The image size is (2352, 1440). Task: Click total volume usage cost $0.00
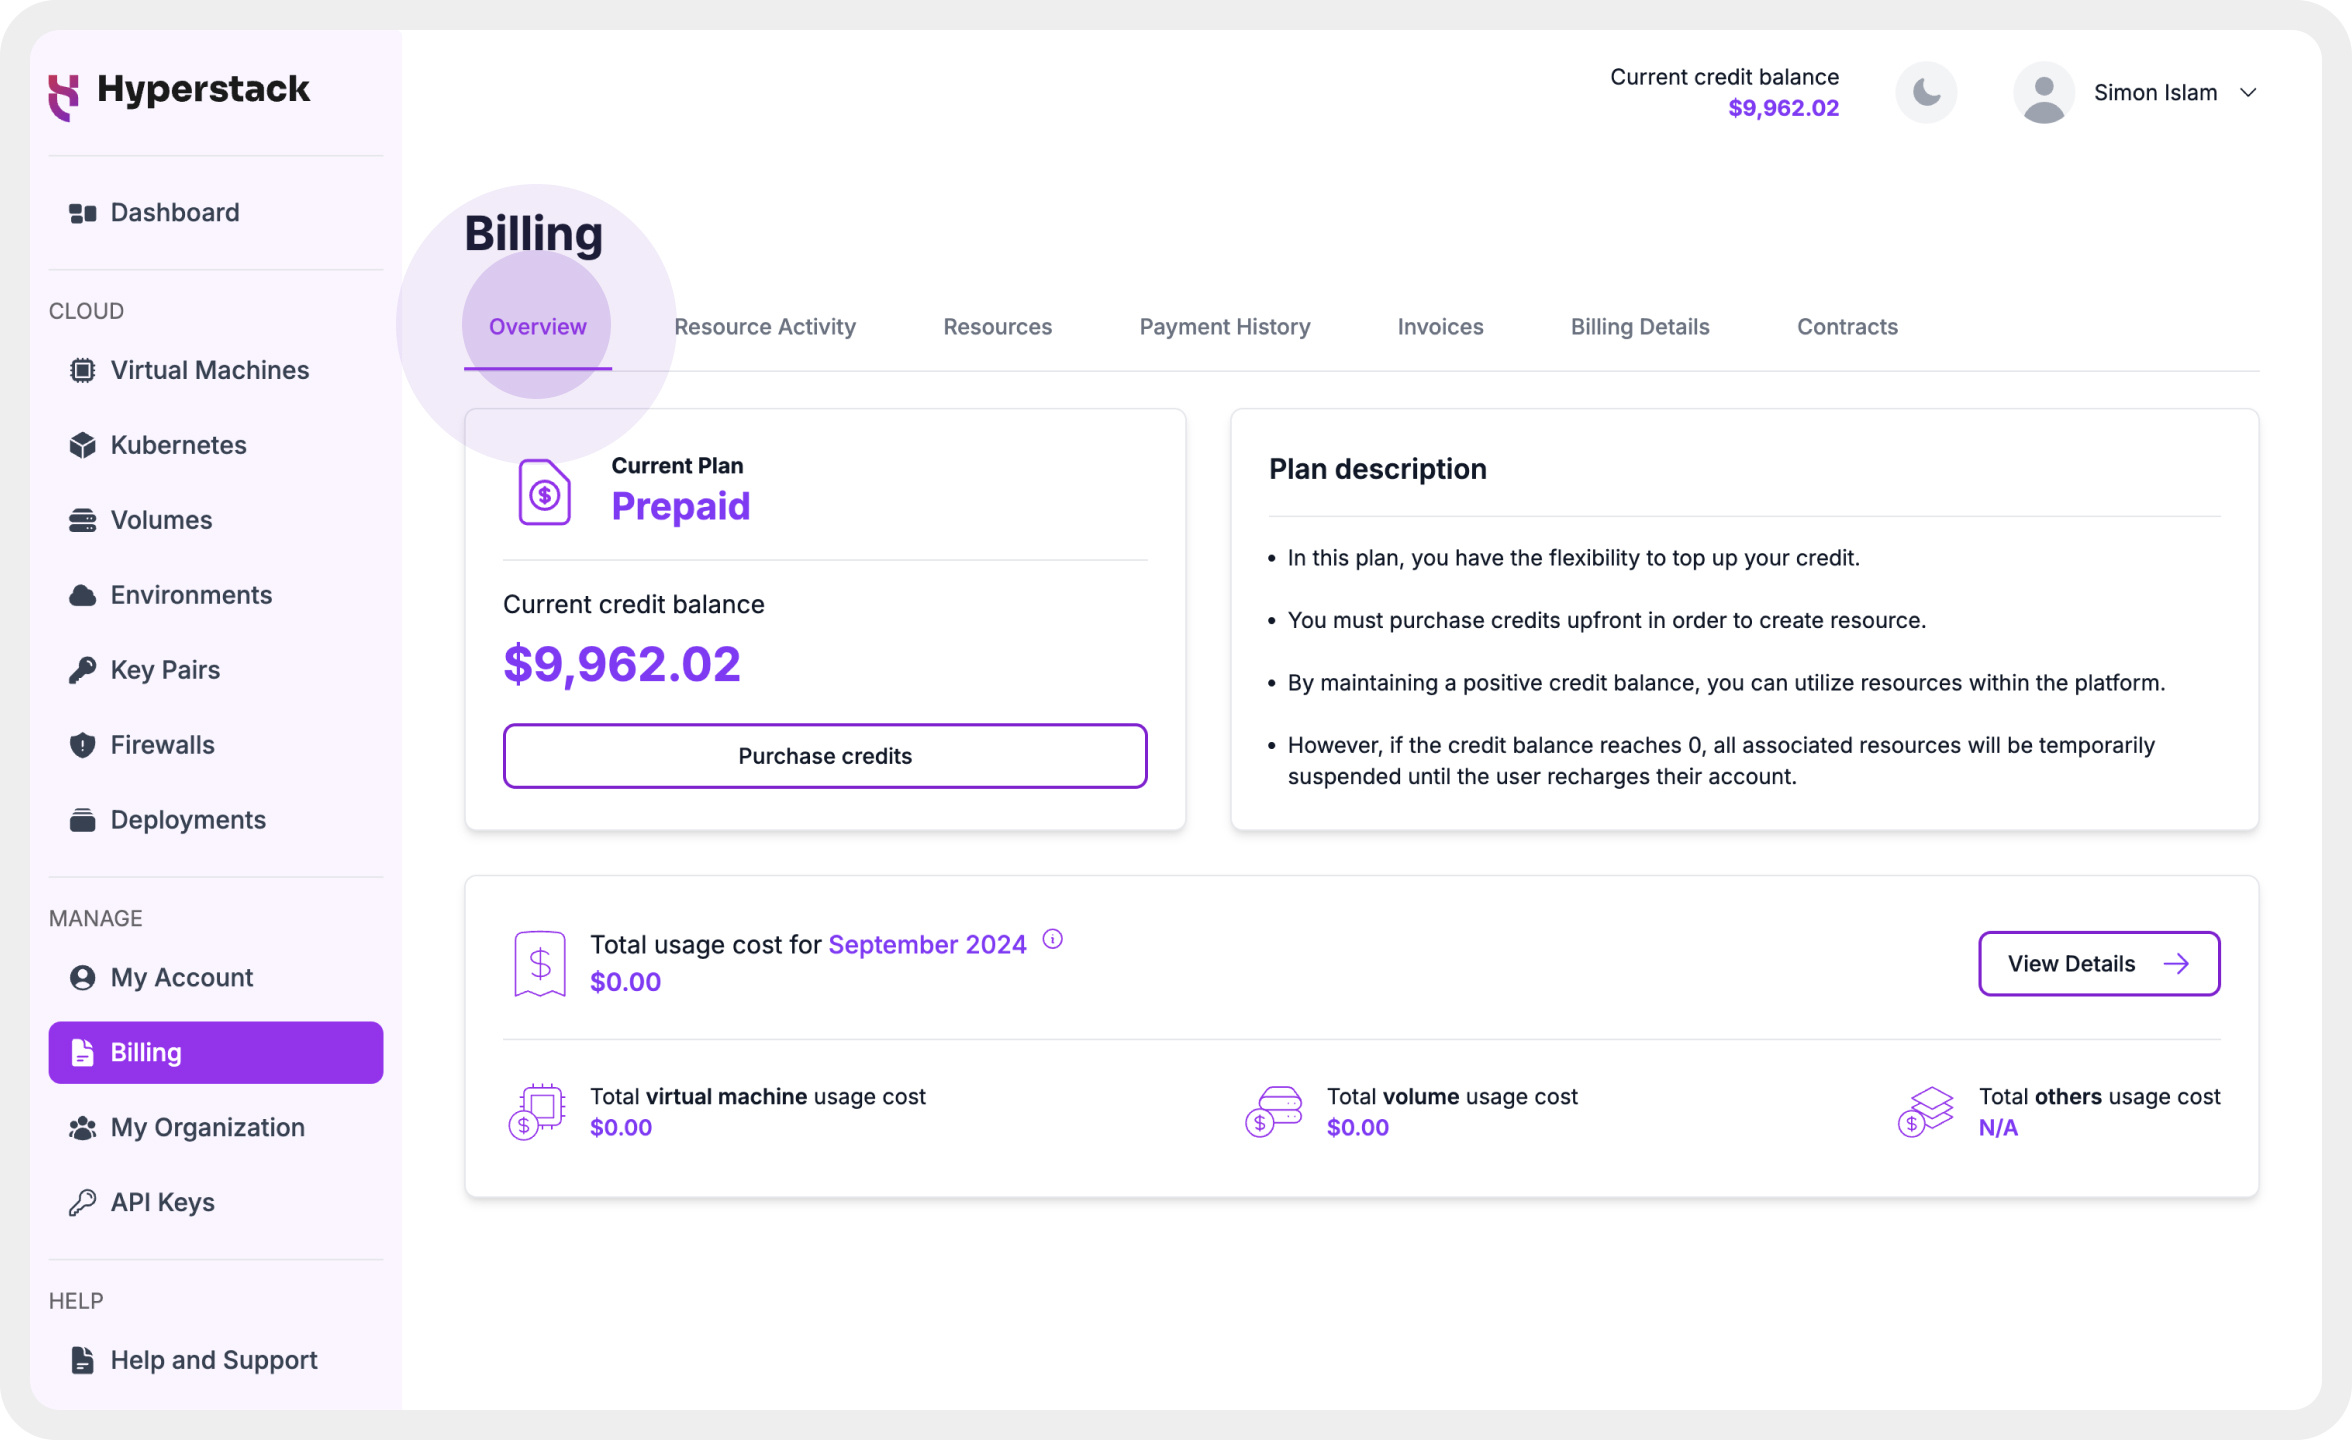tap(1357, 1128)
